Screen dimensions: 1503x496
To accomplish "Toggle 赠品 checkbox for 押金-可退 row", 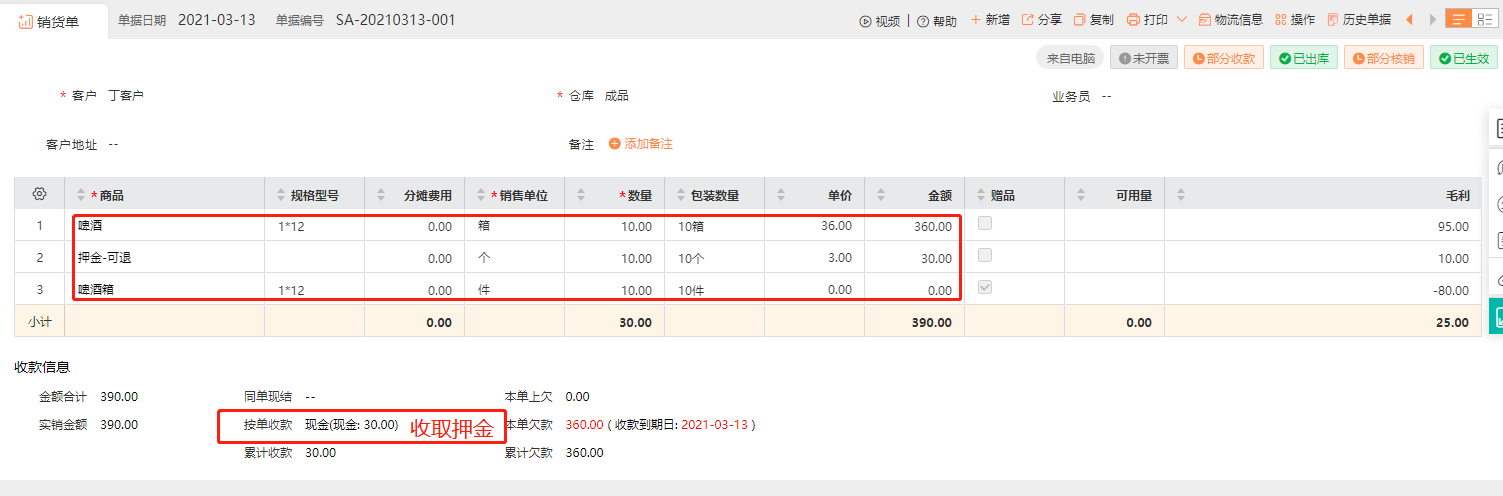I will [985, 256].
